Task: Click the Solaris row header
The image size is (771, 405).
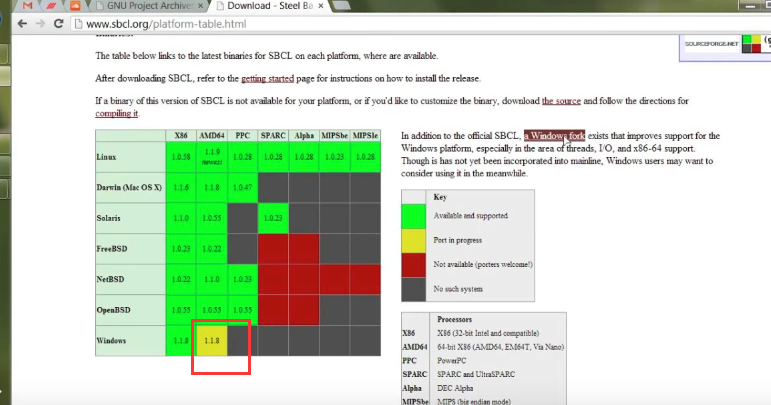Action: pyautogui.click(x=130, y=218)
